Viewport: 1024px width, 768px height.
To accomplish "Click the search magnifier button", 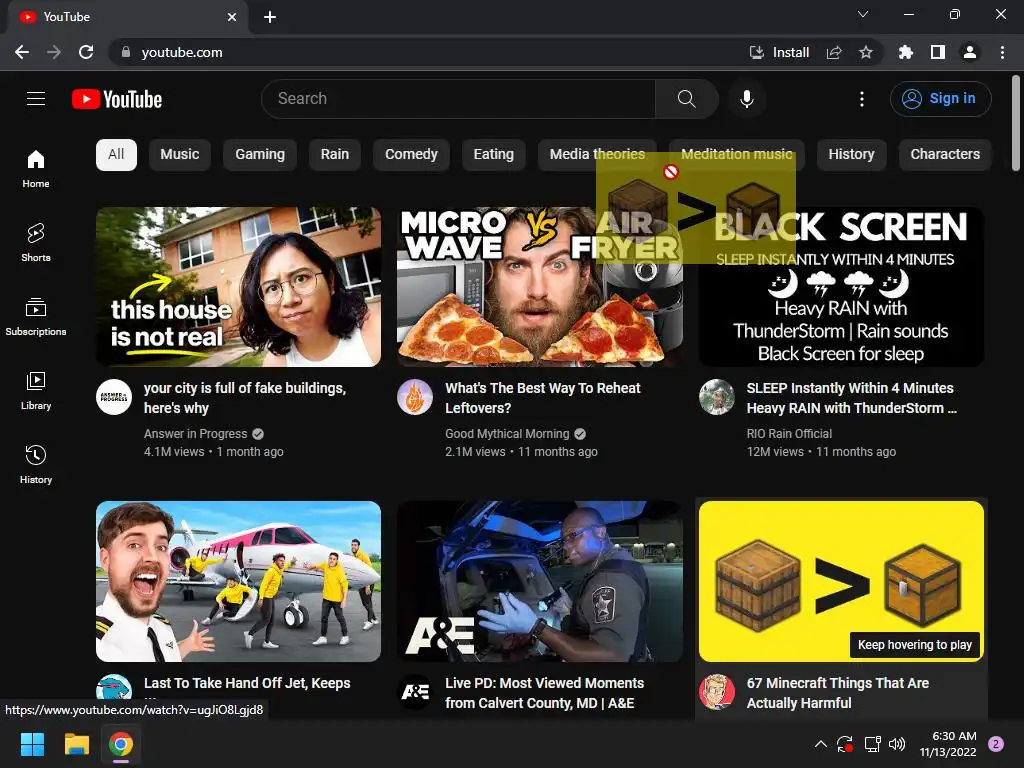I will click(x=686, y=99).
